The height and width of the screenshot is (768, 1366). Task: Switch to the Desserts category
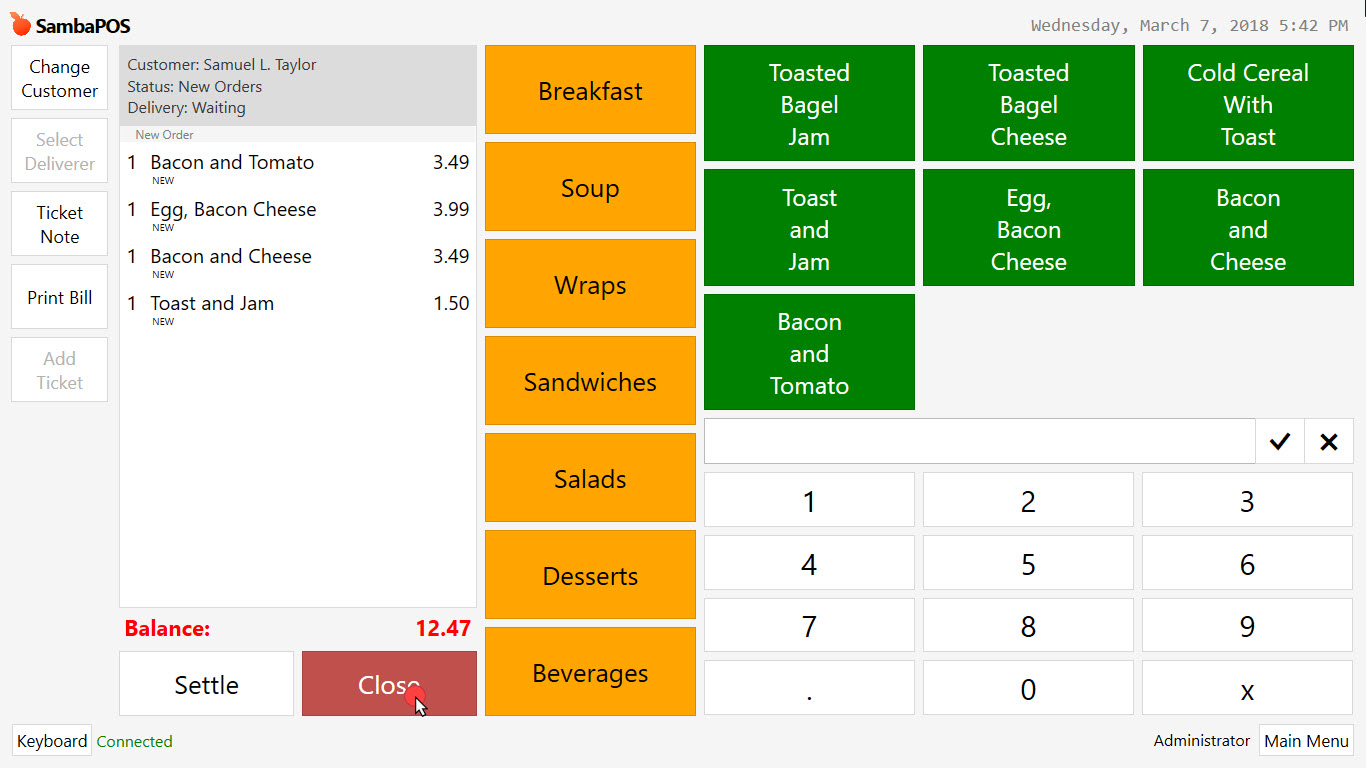pyautogui.click(x=589, y=575)
